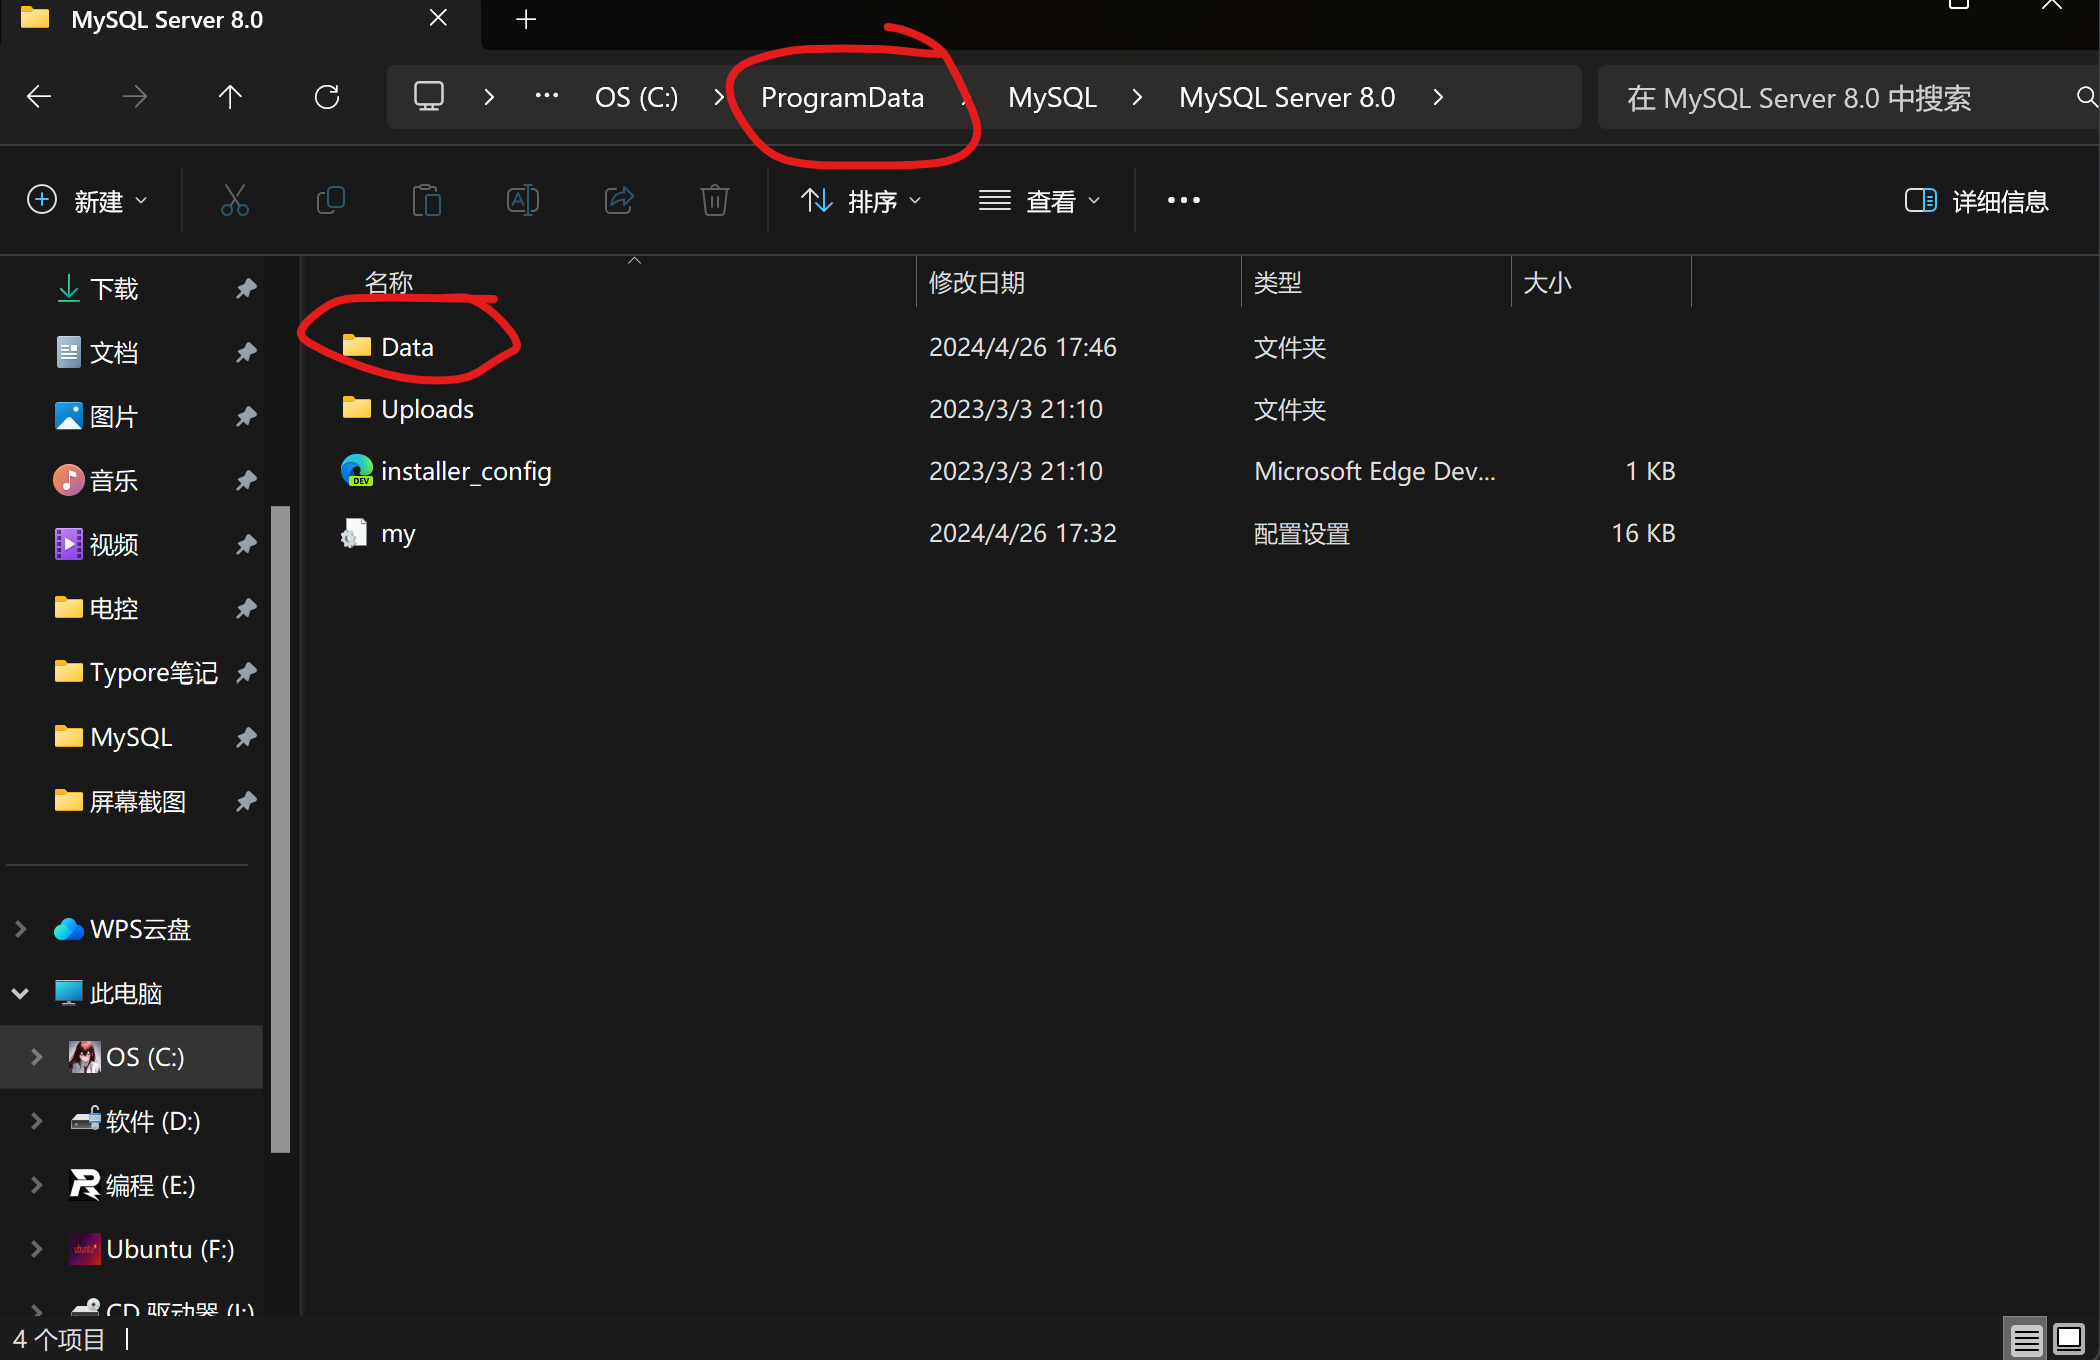The image size is (2100, 1360).
Task: Unpin 音乐 from quick access
Action: point(246,481)
